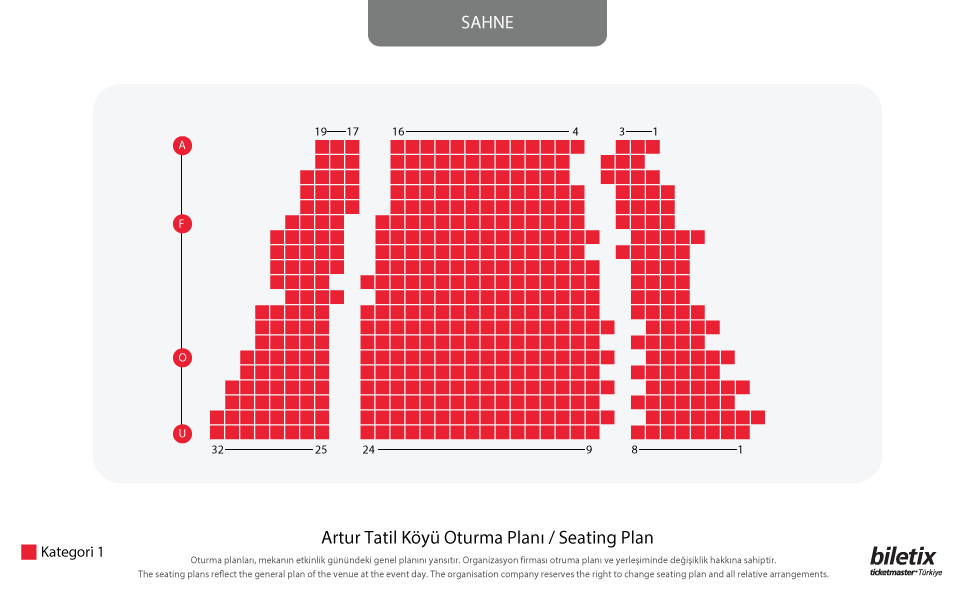Click the Kategori 1 legend label
The height and width of the screenshot is (600, 975).
click(72, 552)
